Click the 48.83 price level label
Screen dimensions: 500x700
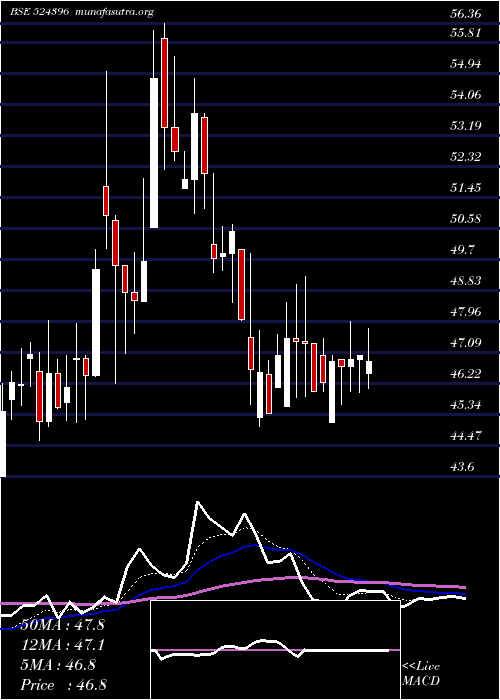(466, 280)
